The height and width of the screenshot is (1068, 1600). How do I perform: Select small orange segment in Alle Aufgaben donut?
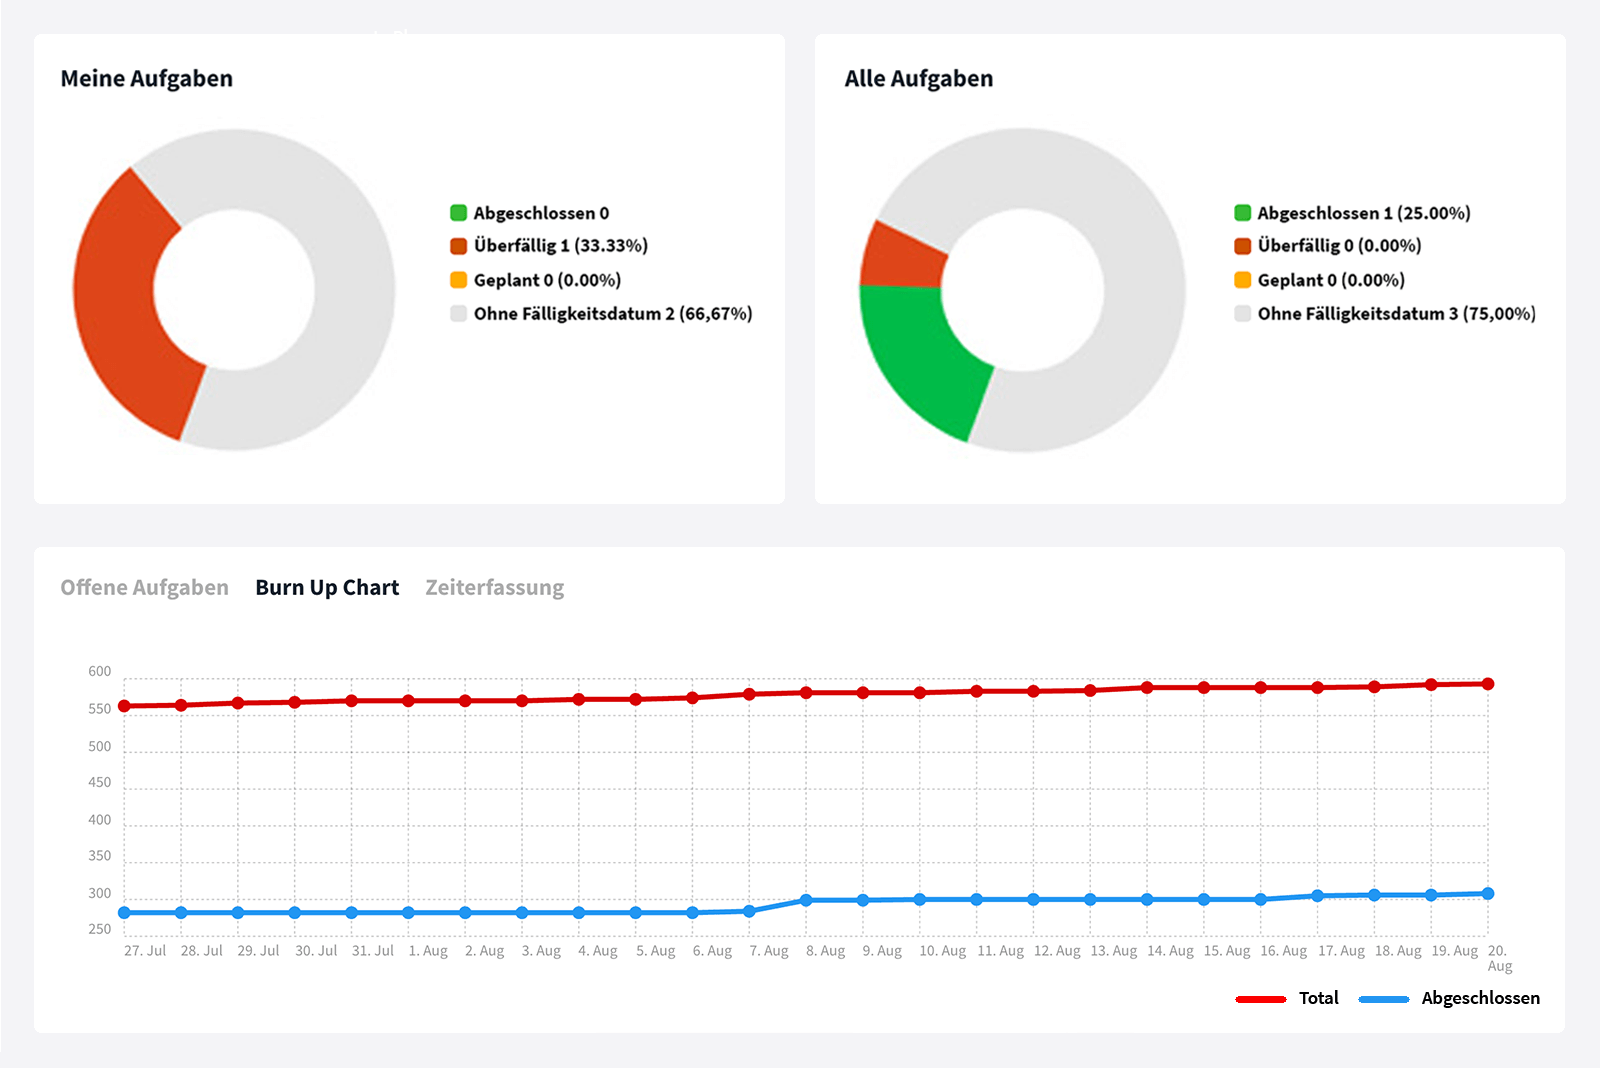pos(900,255)
